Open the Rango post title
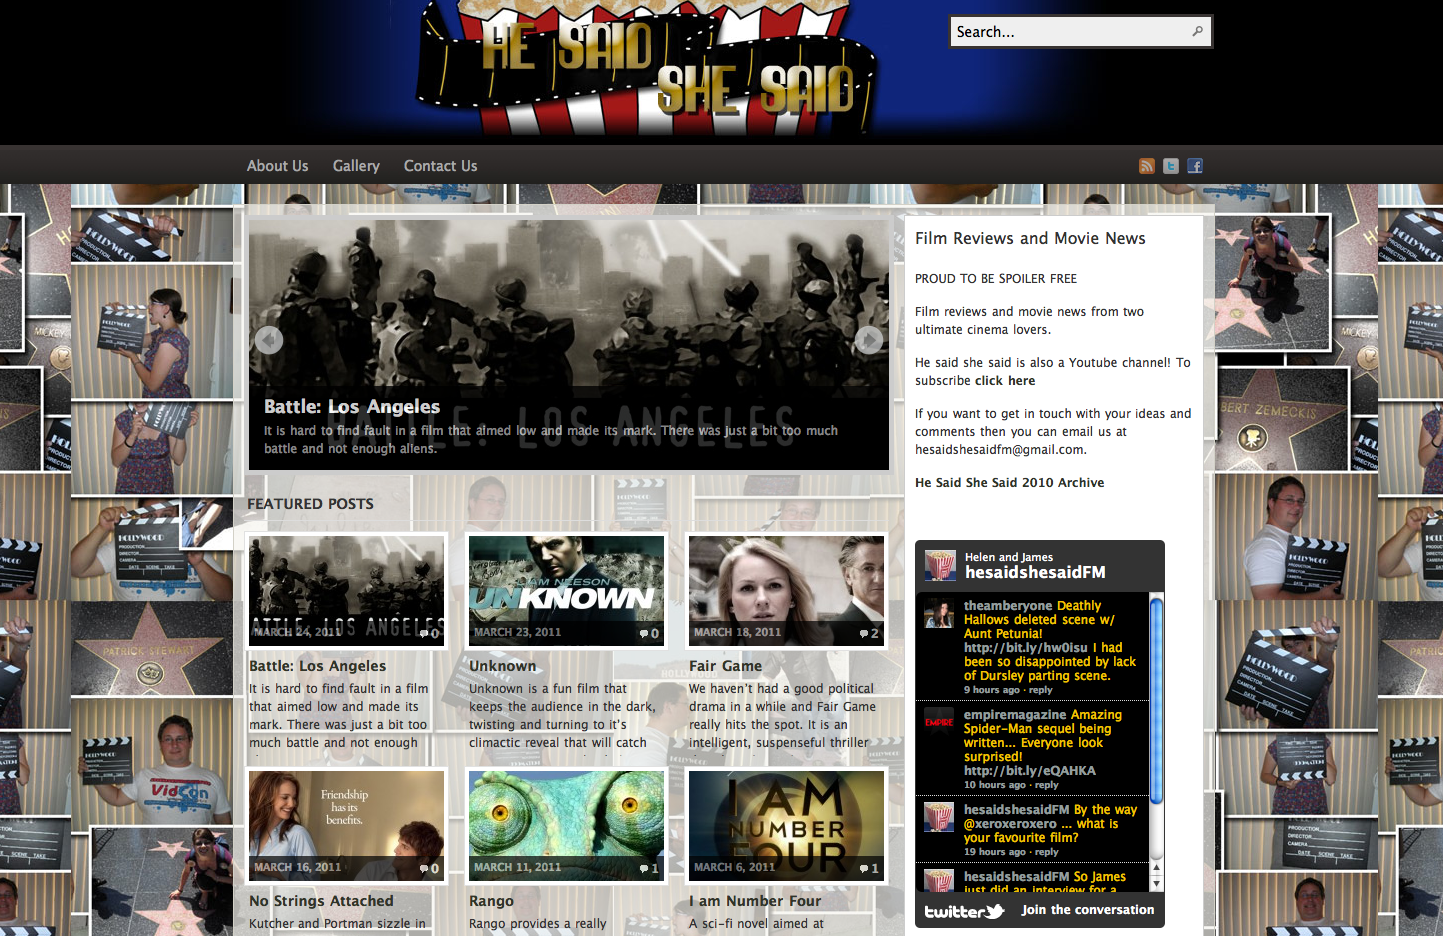The height and width of the screenshot is (936, 1443). point(491,901)
